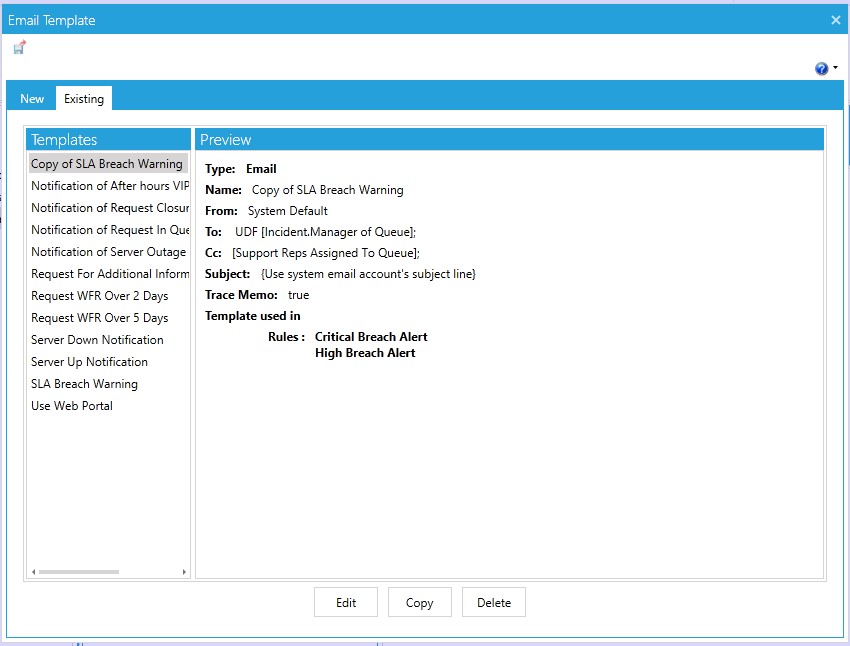Click the Edit button
Viewport: 850px width, 646px height.
(346, 602)
